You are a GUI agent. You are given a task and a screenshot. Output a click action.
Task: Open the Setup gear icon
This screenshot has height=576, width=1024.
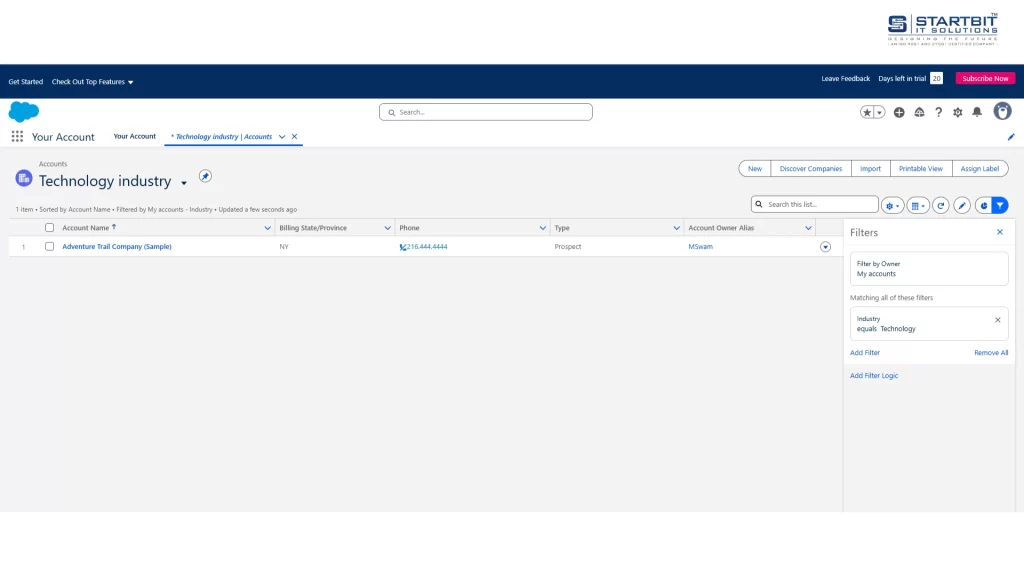point(957,112)
